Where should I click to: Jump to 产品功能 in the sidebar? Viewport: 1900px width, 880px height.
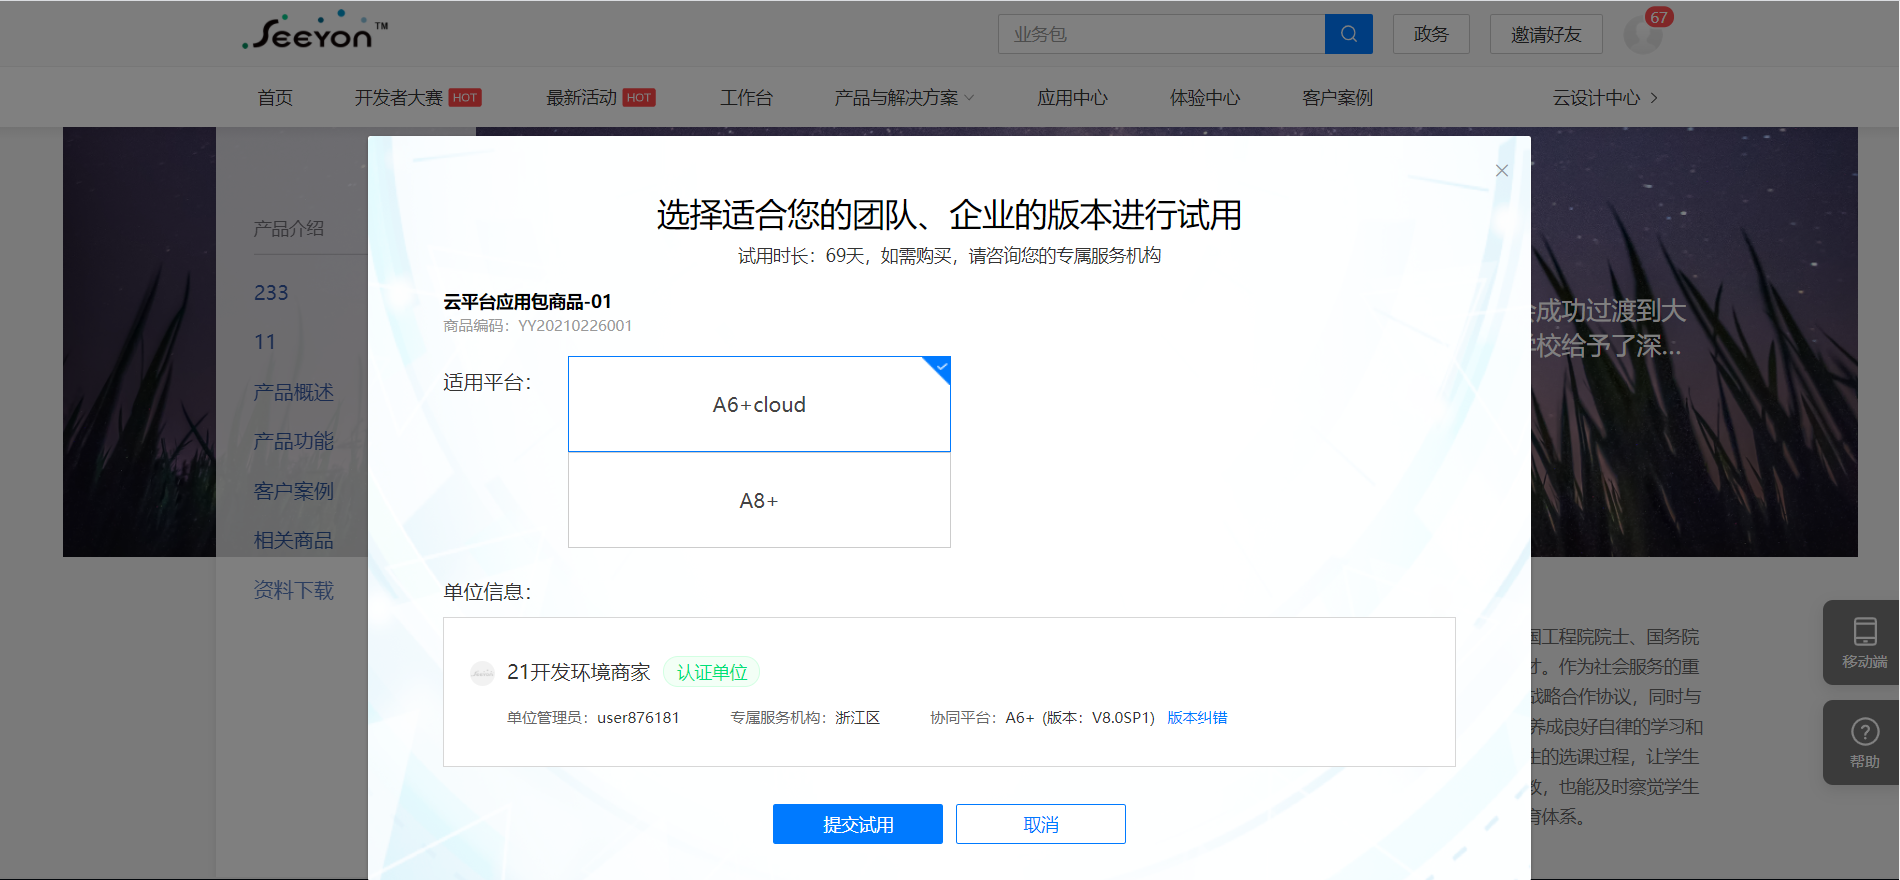294,441
